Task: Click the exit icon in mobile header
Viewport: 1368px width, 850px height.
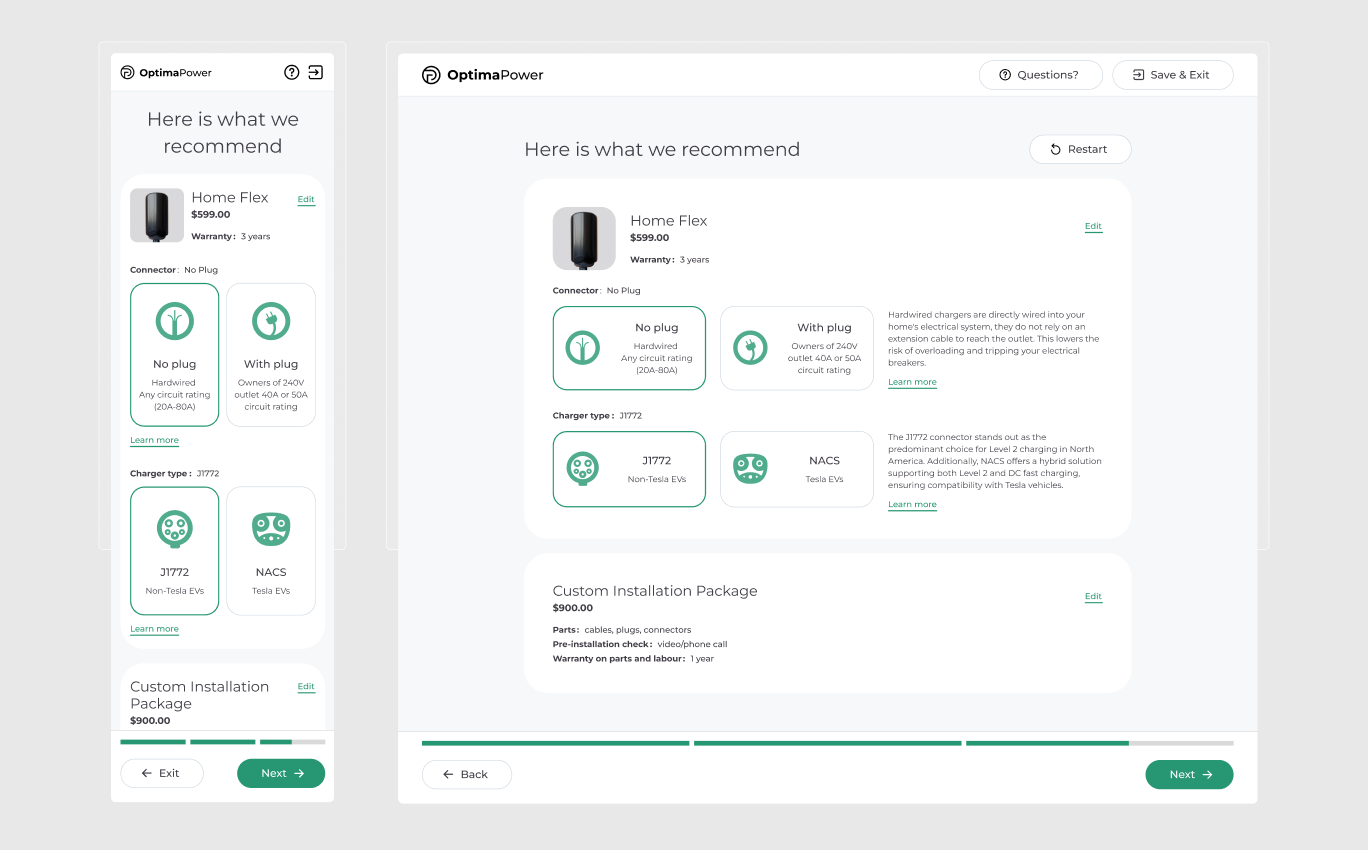Action: click(316, 72)
